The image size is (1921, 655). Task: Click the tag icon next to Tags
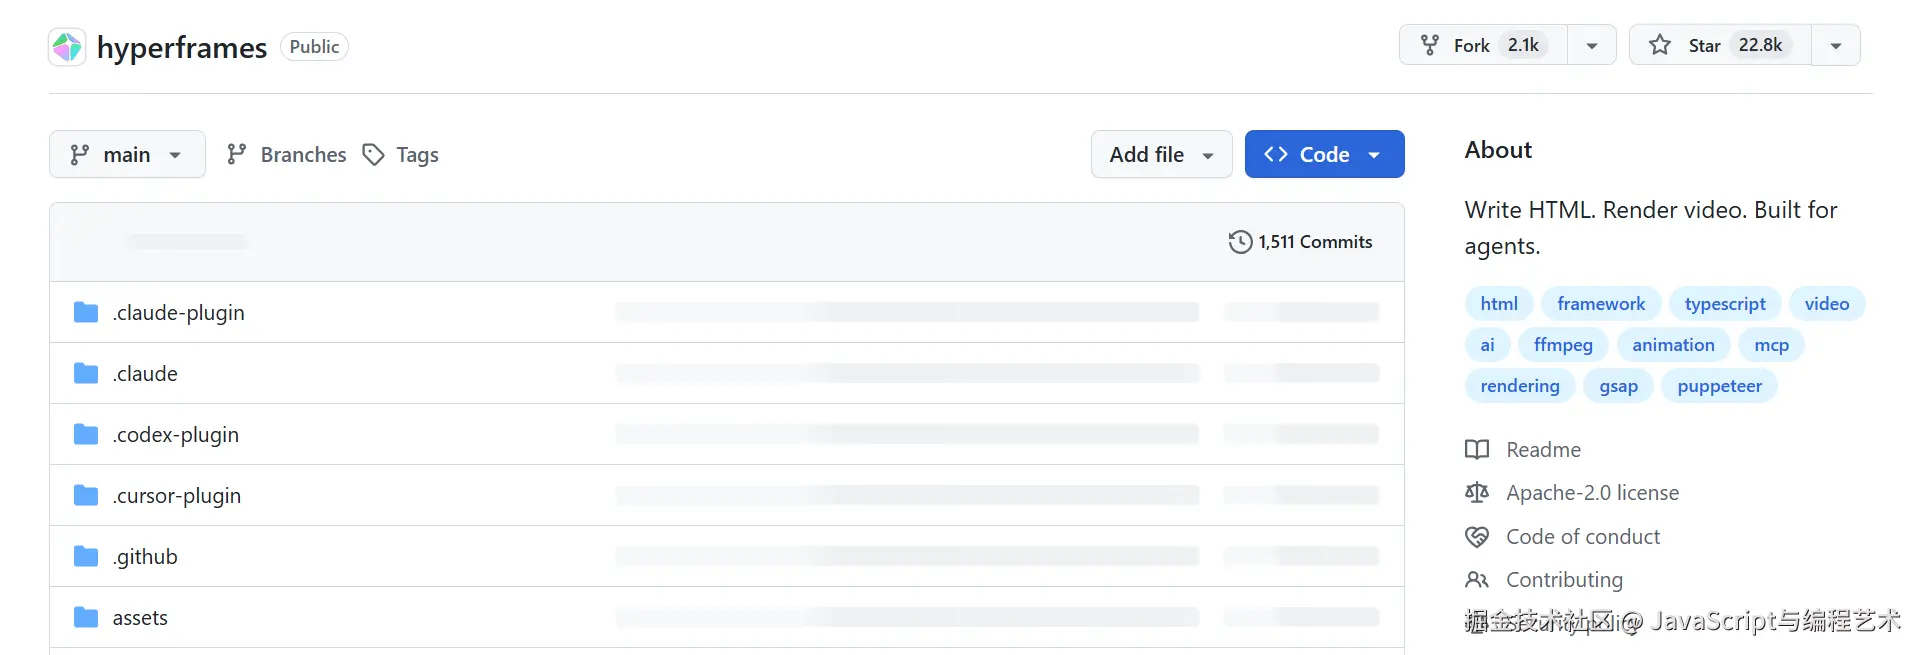click(x=373, y=154)
